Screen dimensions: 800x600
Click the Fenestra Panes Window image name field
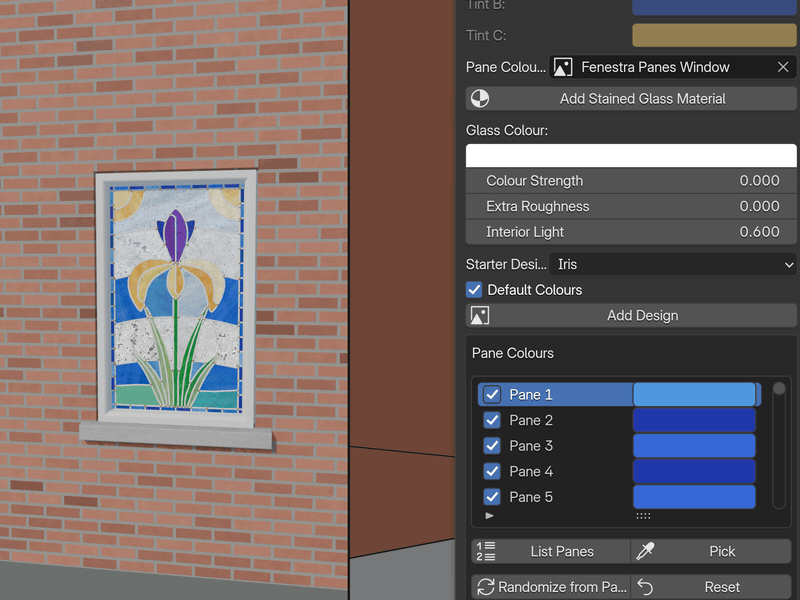point(673,67)
